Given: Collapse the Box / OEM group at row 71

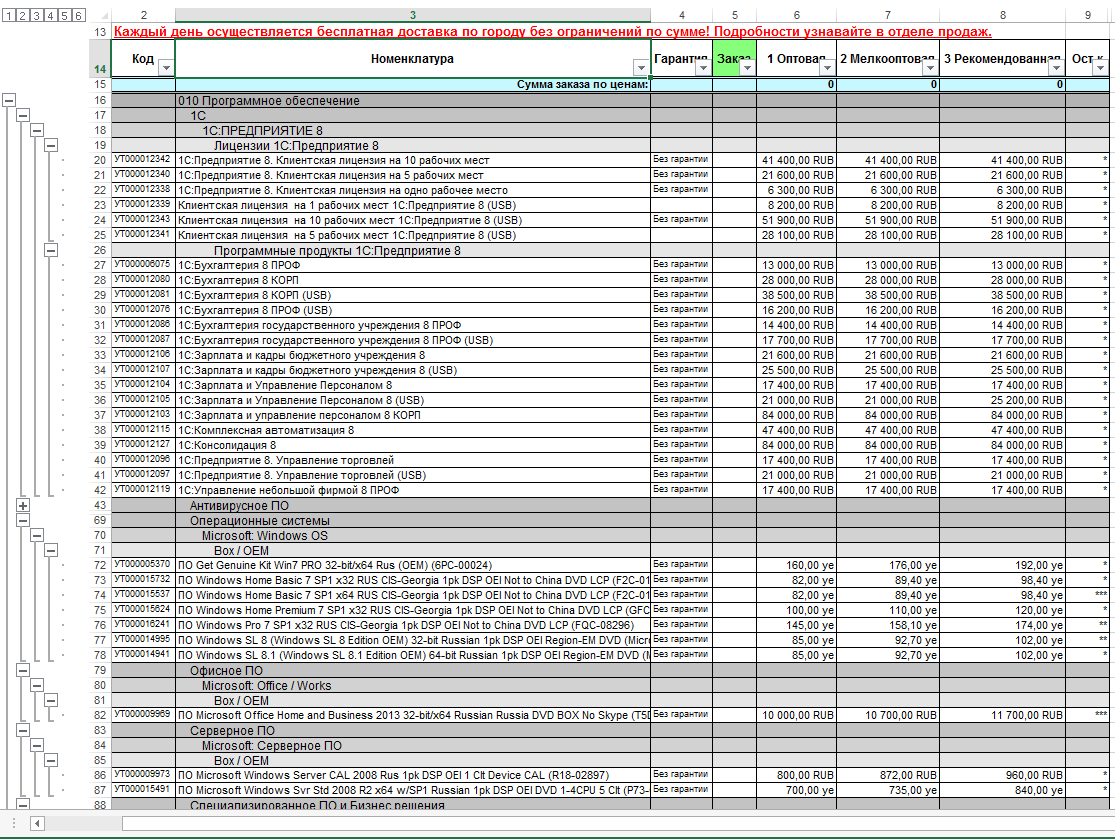Looking at the screenshot, I should 51,550.
